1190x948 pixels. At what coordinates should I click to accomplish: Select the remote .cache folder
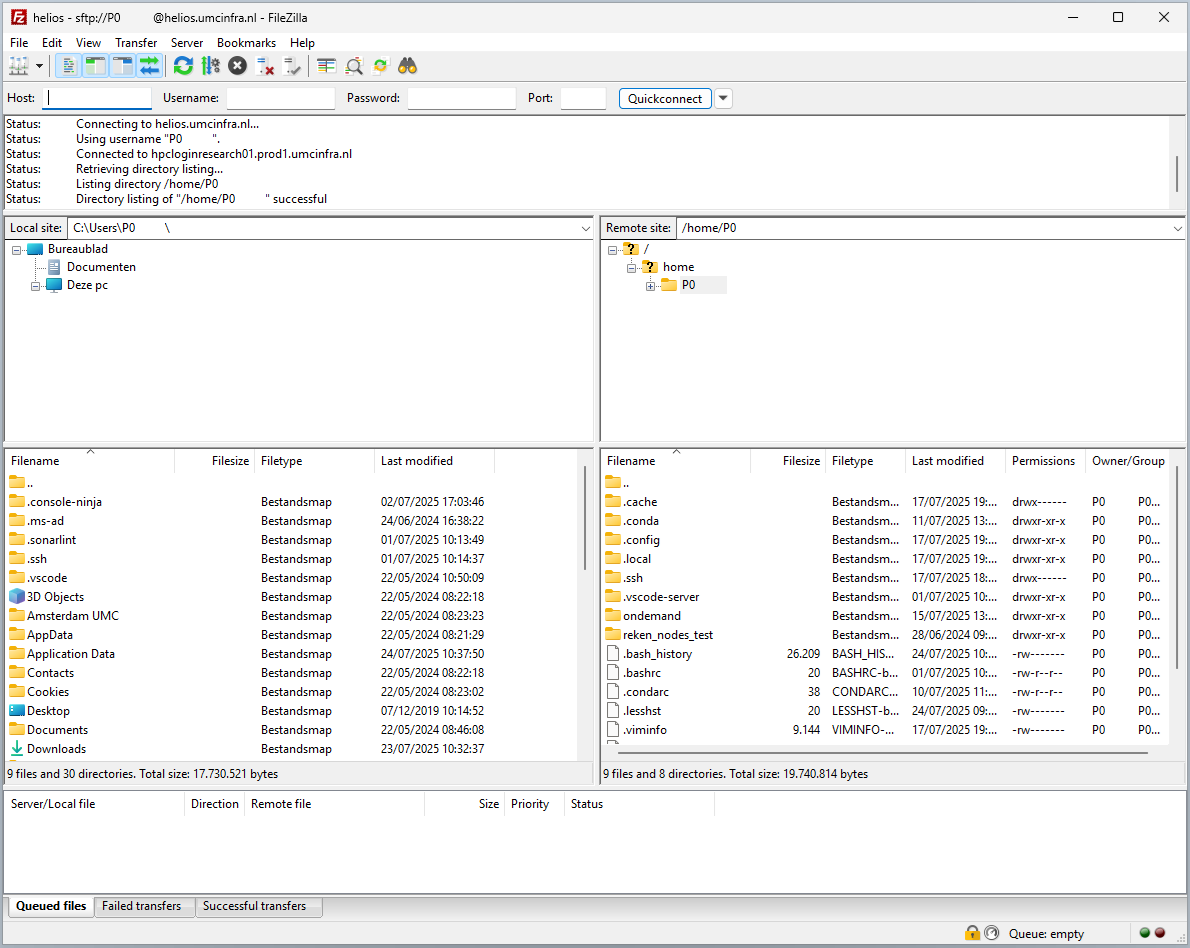[640, 502]
